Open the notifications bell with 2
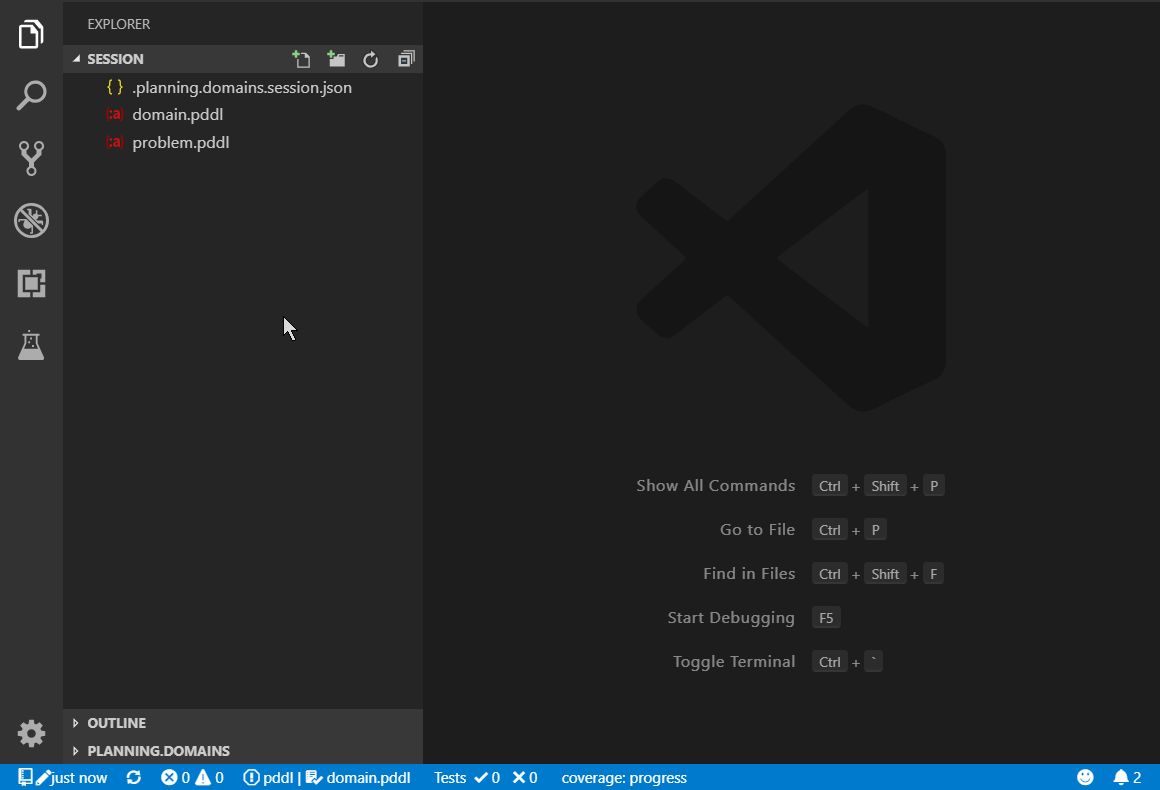 (1127, 777)
